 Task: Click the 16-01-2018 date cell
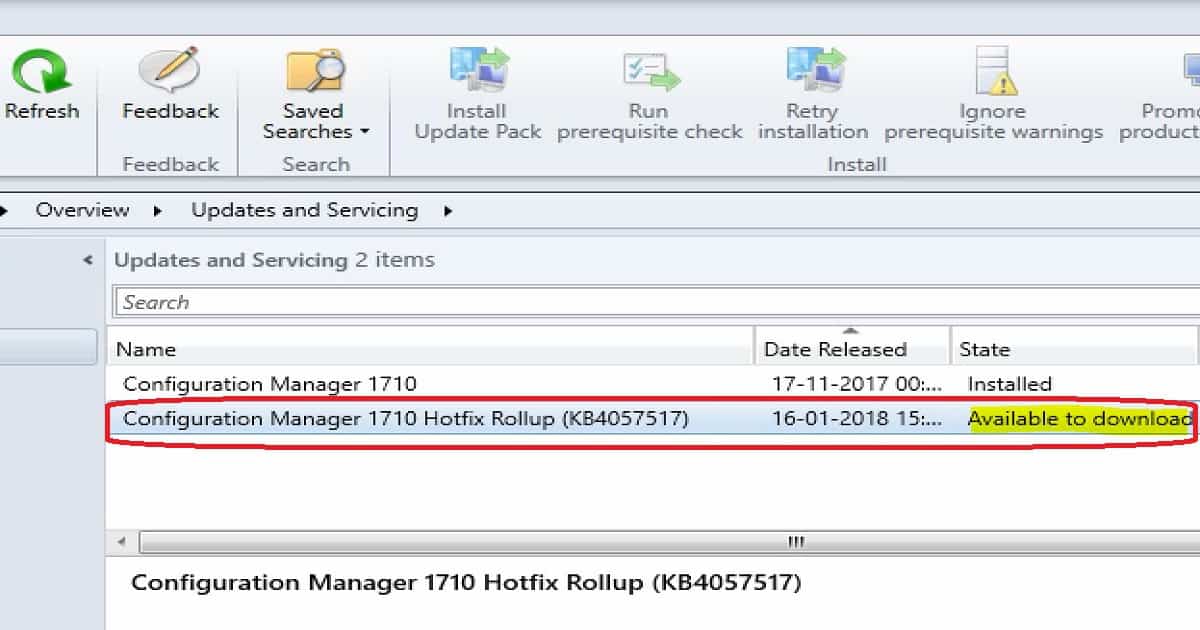[857, 419]
